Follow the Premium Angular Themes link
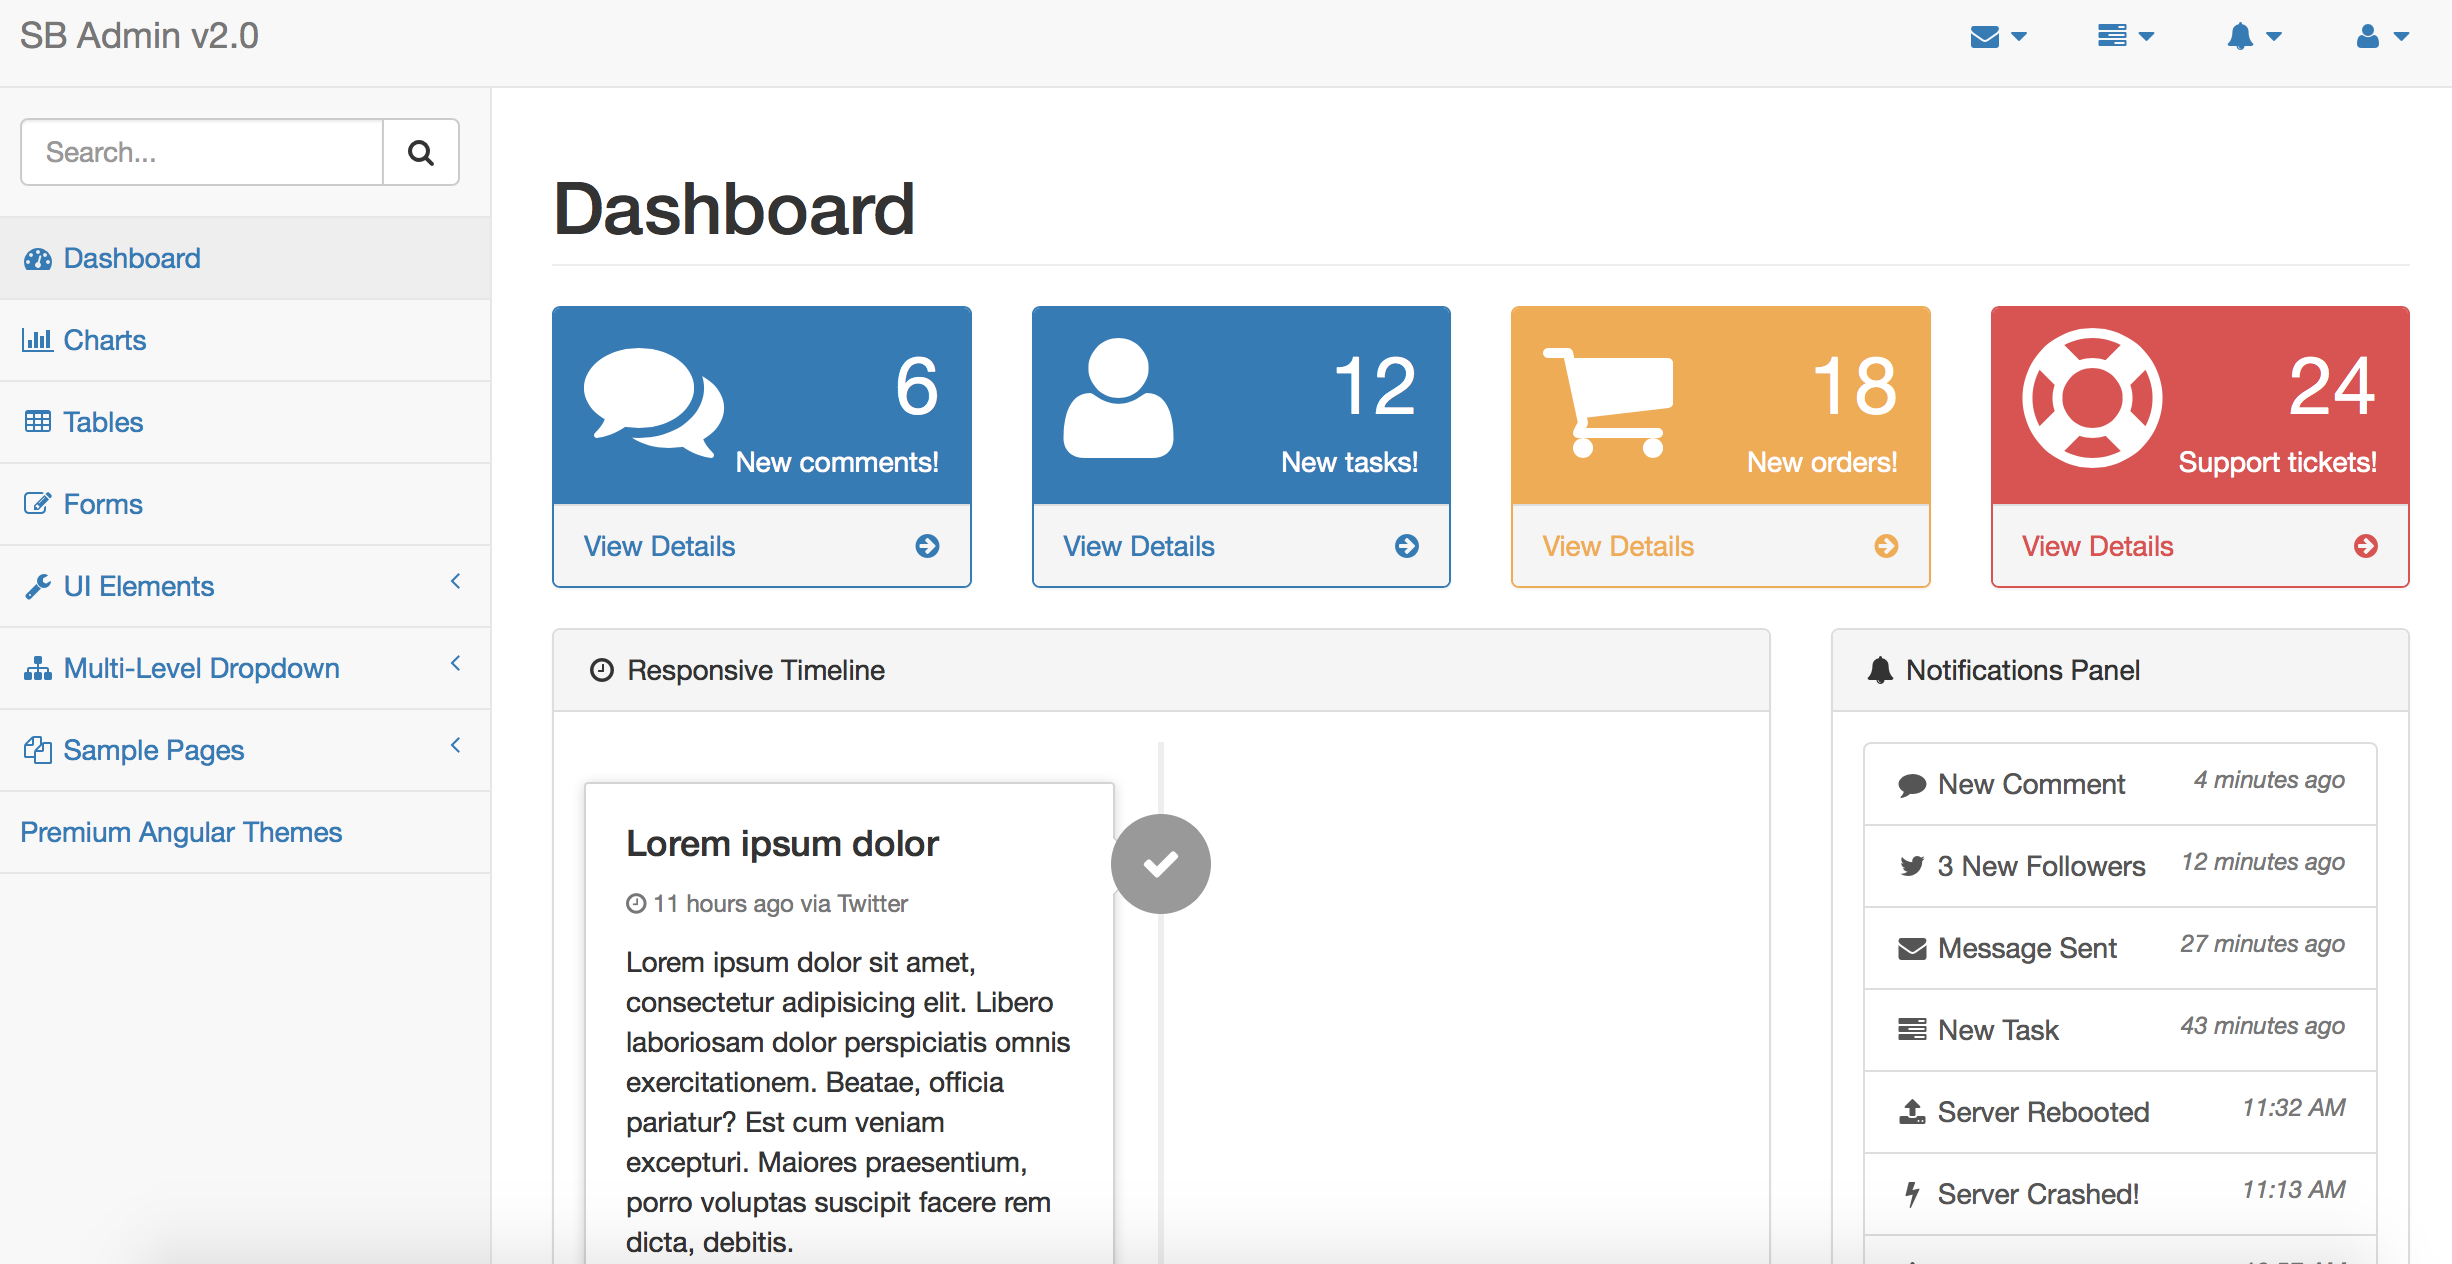 tap(181, 832)
